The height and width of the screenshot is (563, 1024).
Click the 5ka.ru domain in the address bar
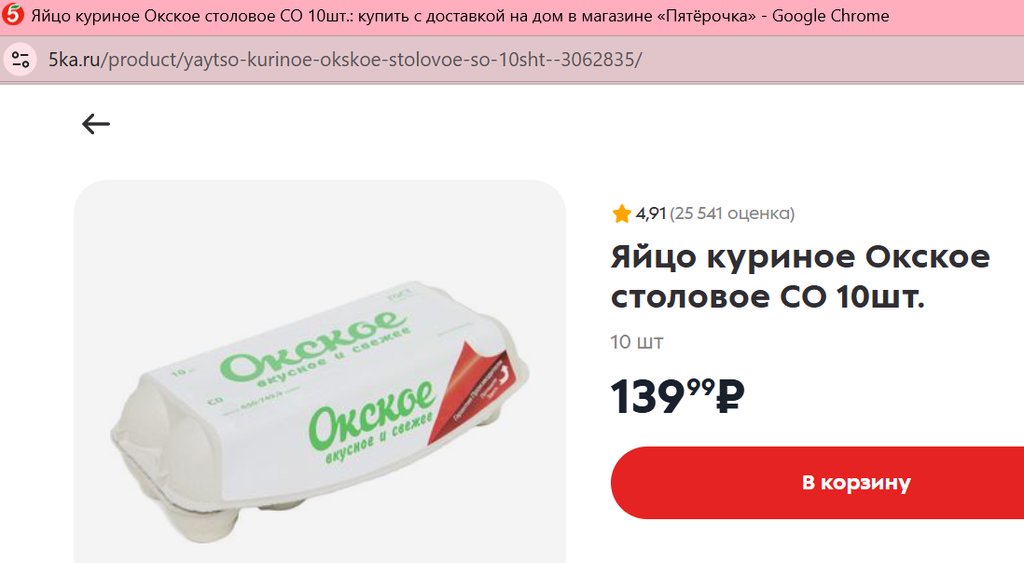tap(74, 60)
